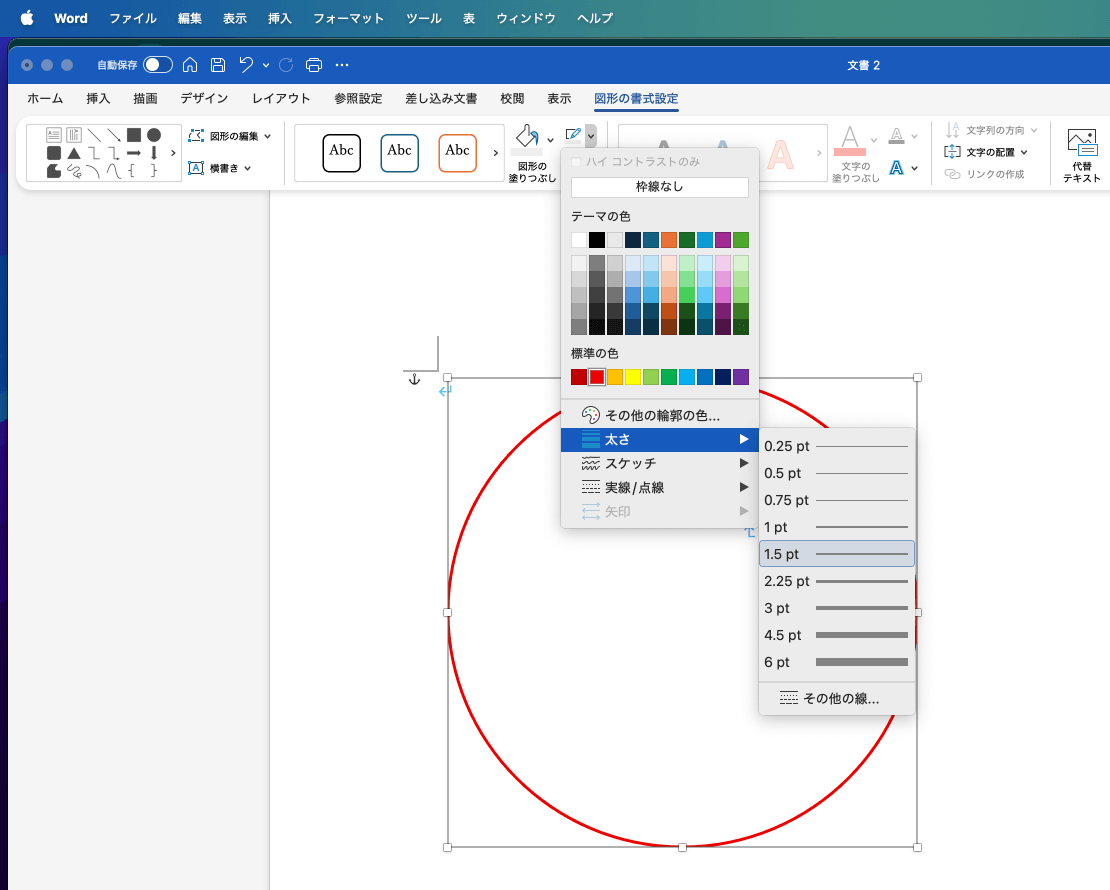Expand the WordArt styles gallery arrow
1110x890 pixels.
tap(819, 153)
